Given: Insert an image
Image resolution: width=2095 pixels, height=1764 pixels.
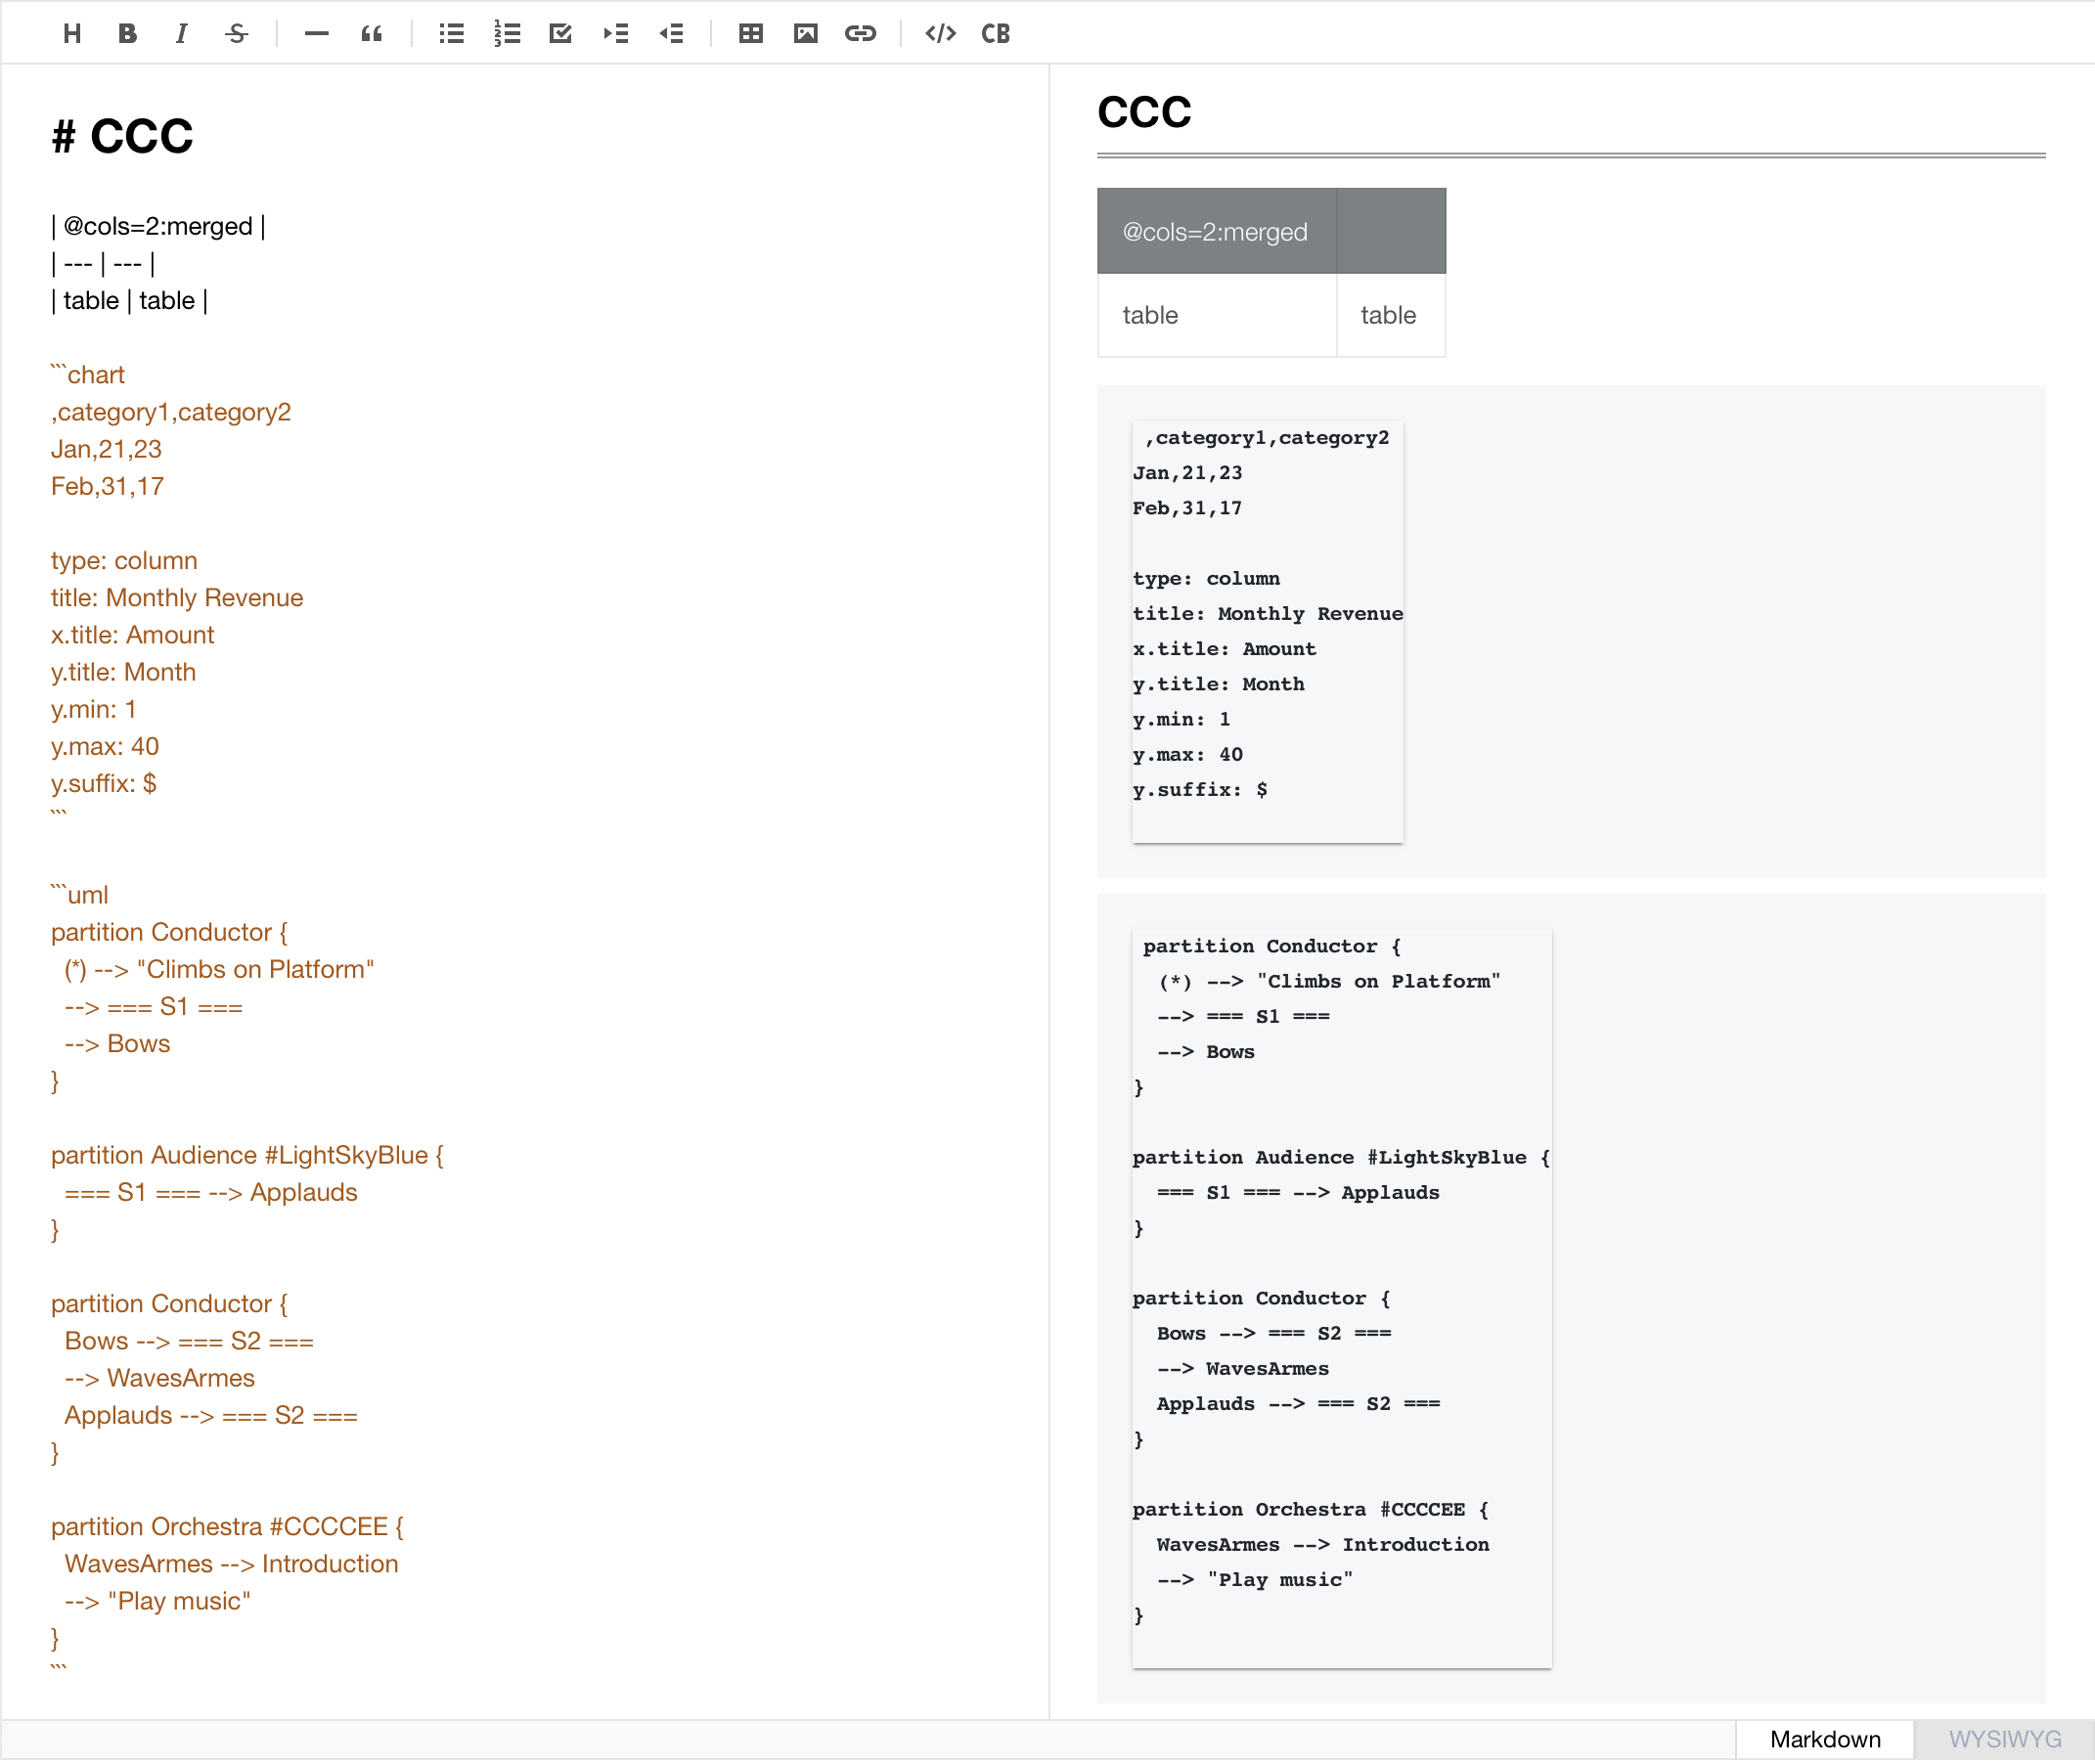Looking at the screenshot, I should [805, 33].
